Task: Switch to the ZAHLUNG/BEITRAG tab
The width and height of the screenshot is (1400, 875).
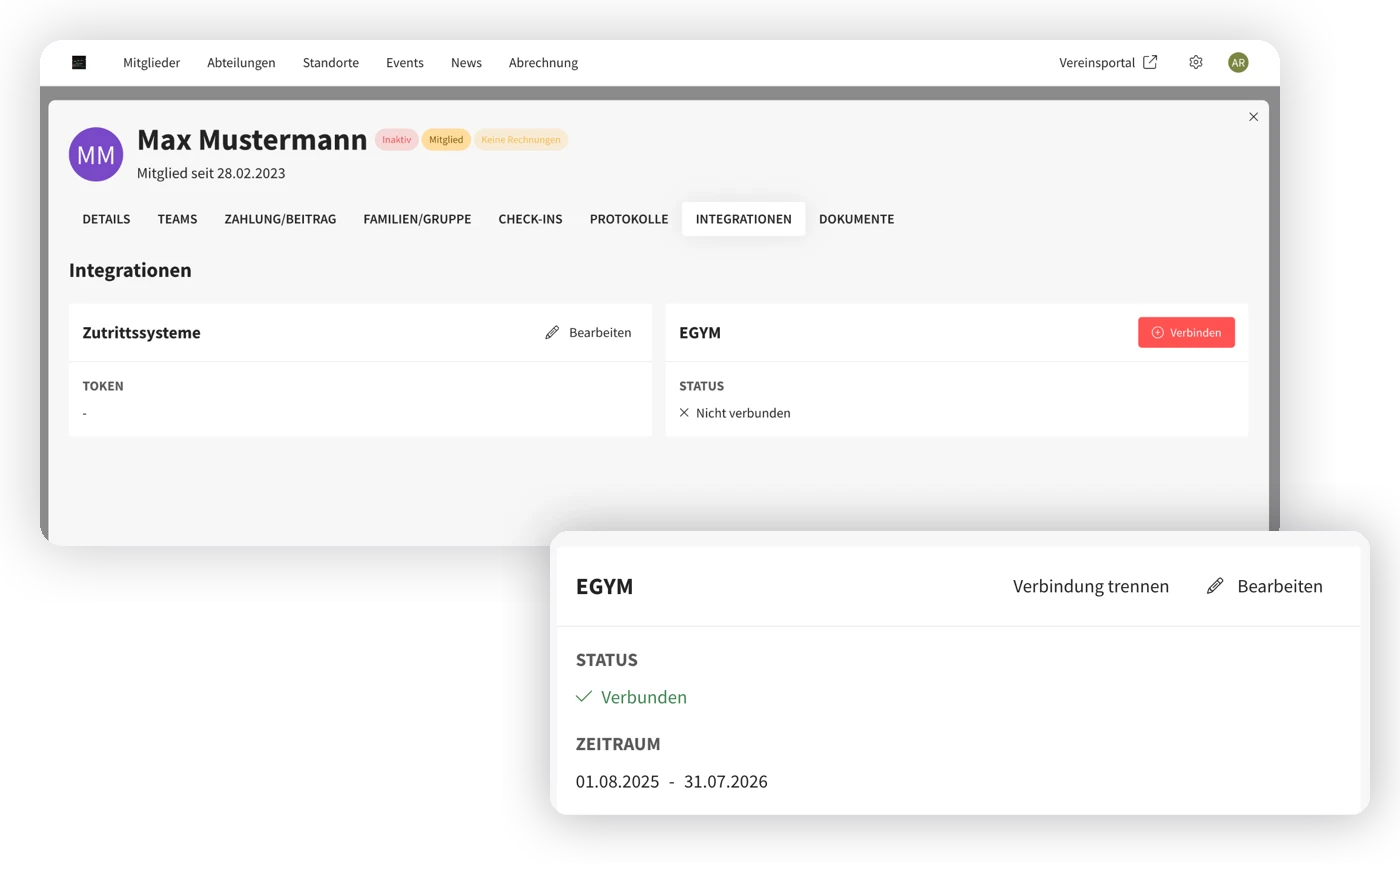Action: pyautogui.click(x=280, y=219)
